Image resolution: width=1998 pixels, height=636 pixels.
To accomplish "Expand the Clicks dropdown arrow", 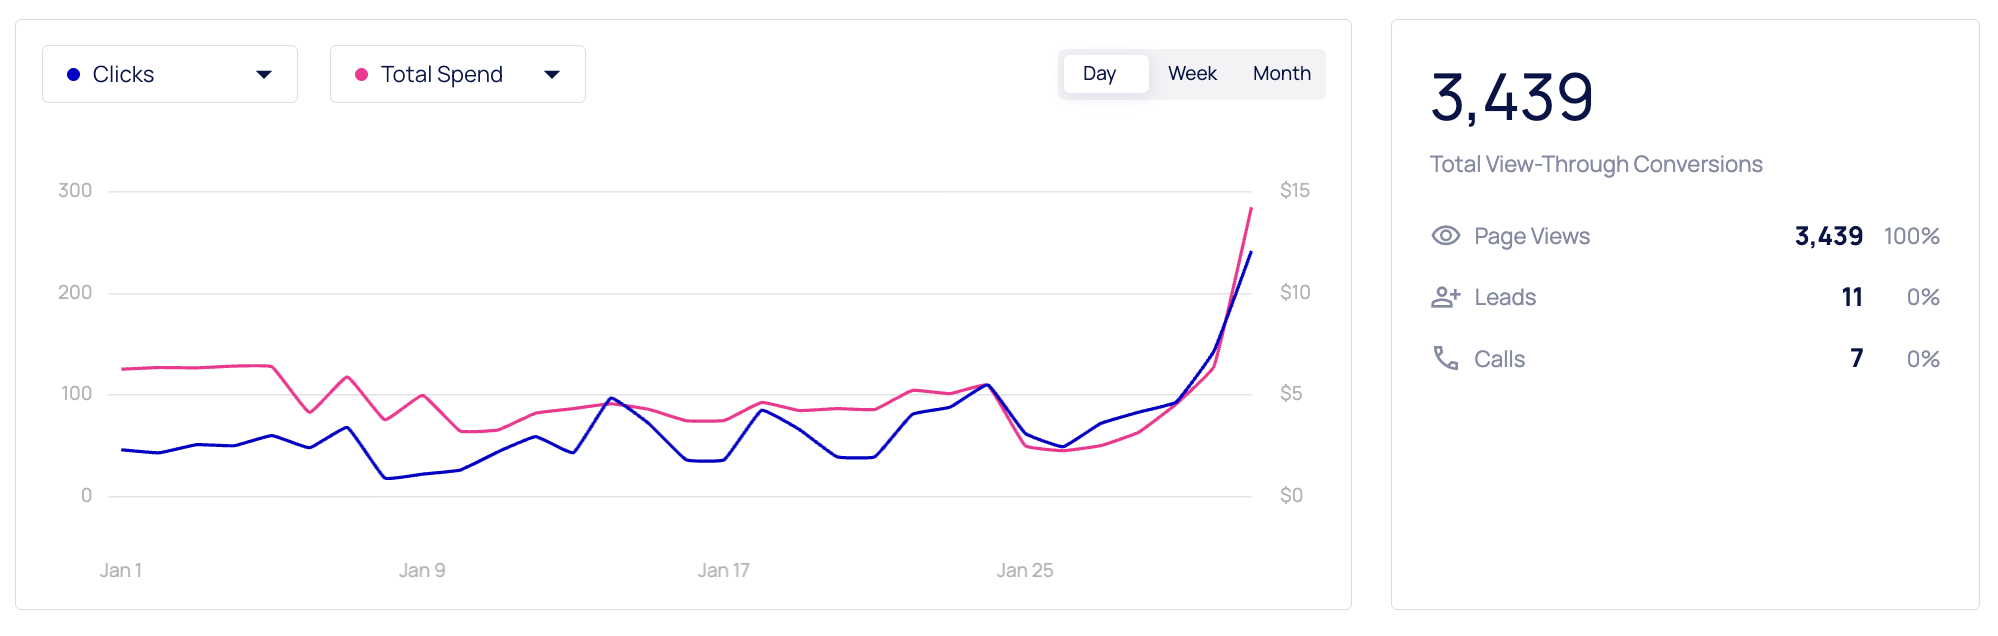I will (264, 75).
